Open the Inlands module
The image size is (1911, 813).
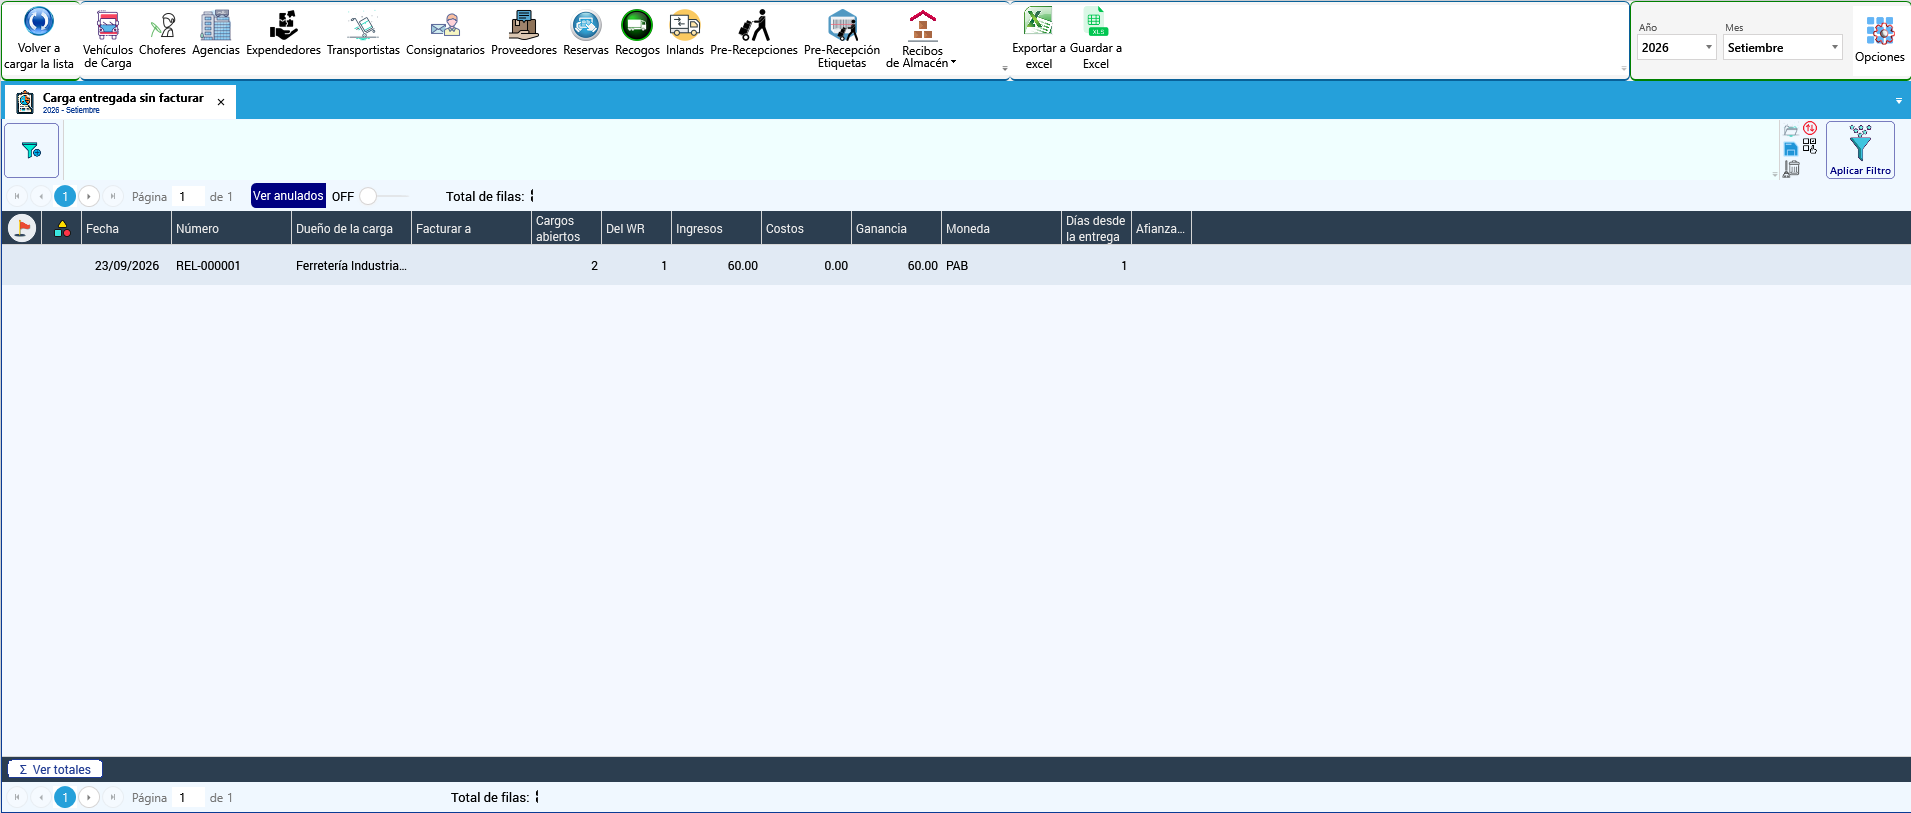click(685, 34)
